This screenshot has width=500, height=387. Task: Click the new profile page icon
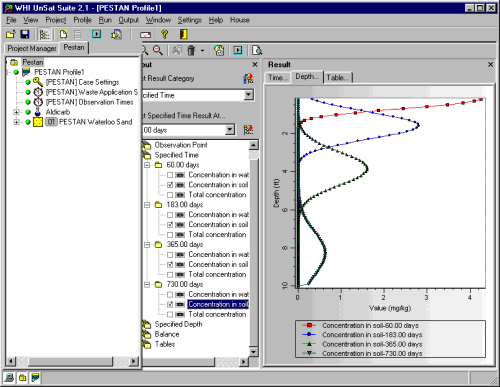63,34
